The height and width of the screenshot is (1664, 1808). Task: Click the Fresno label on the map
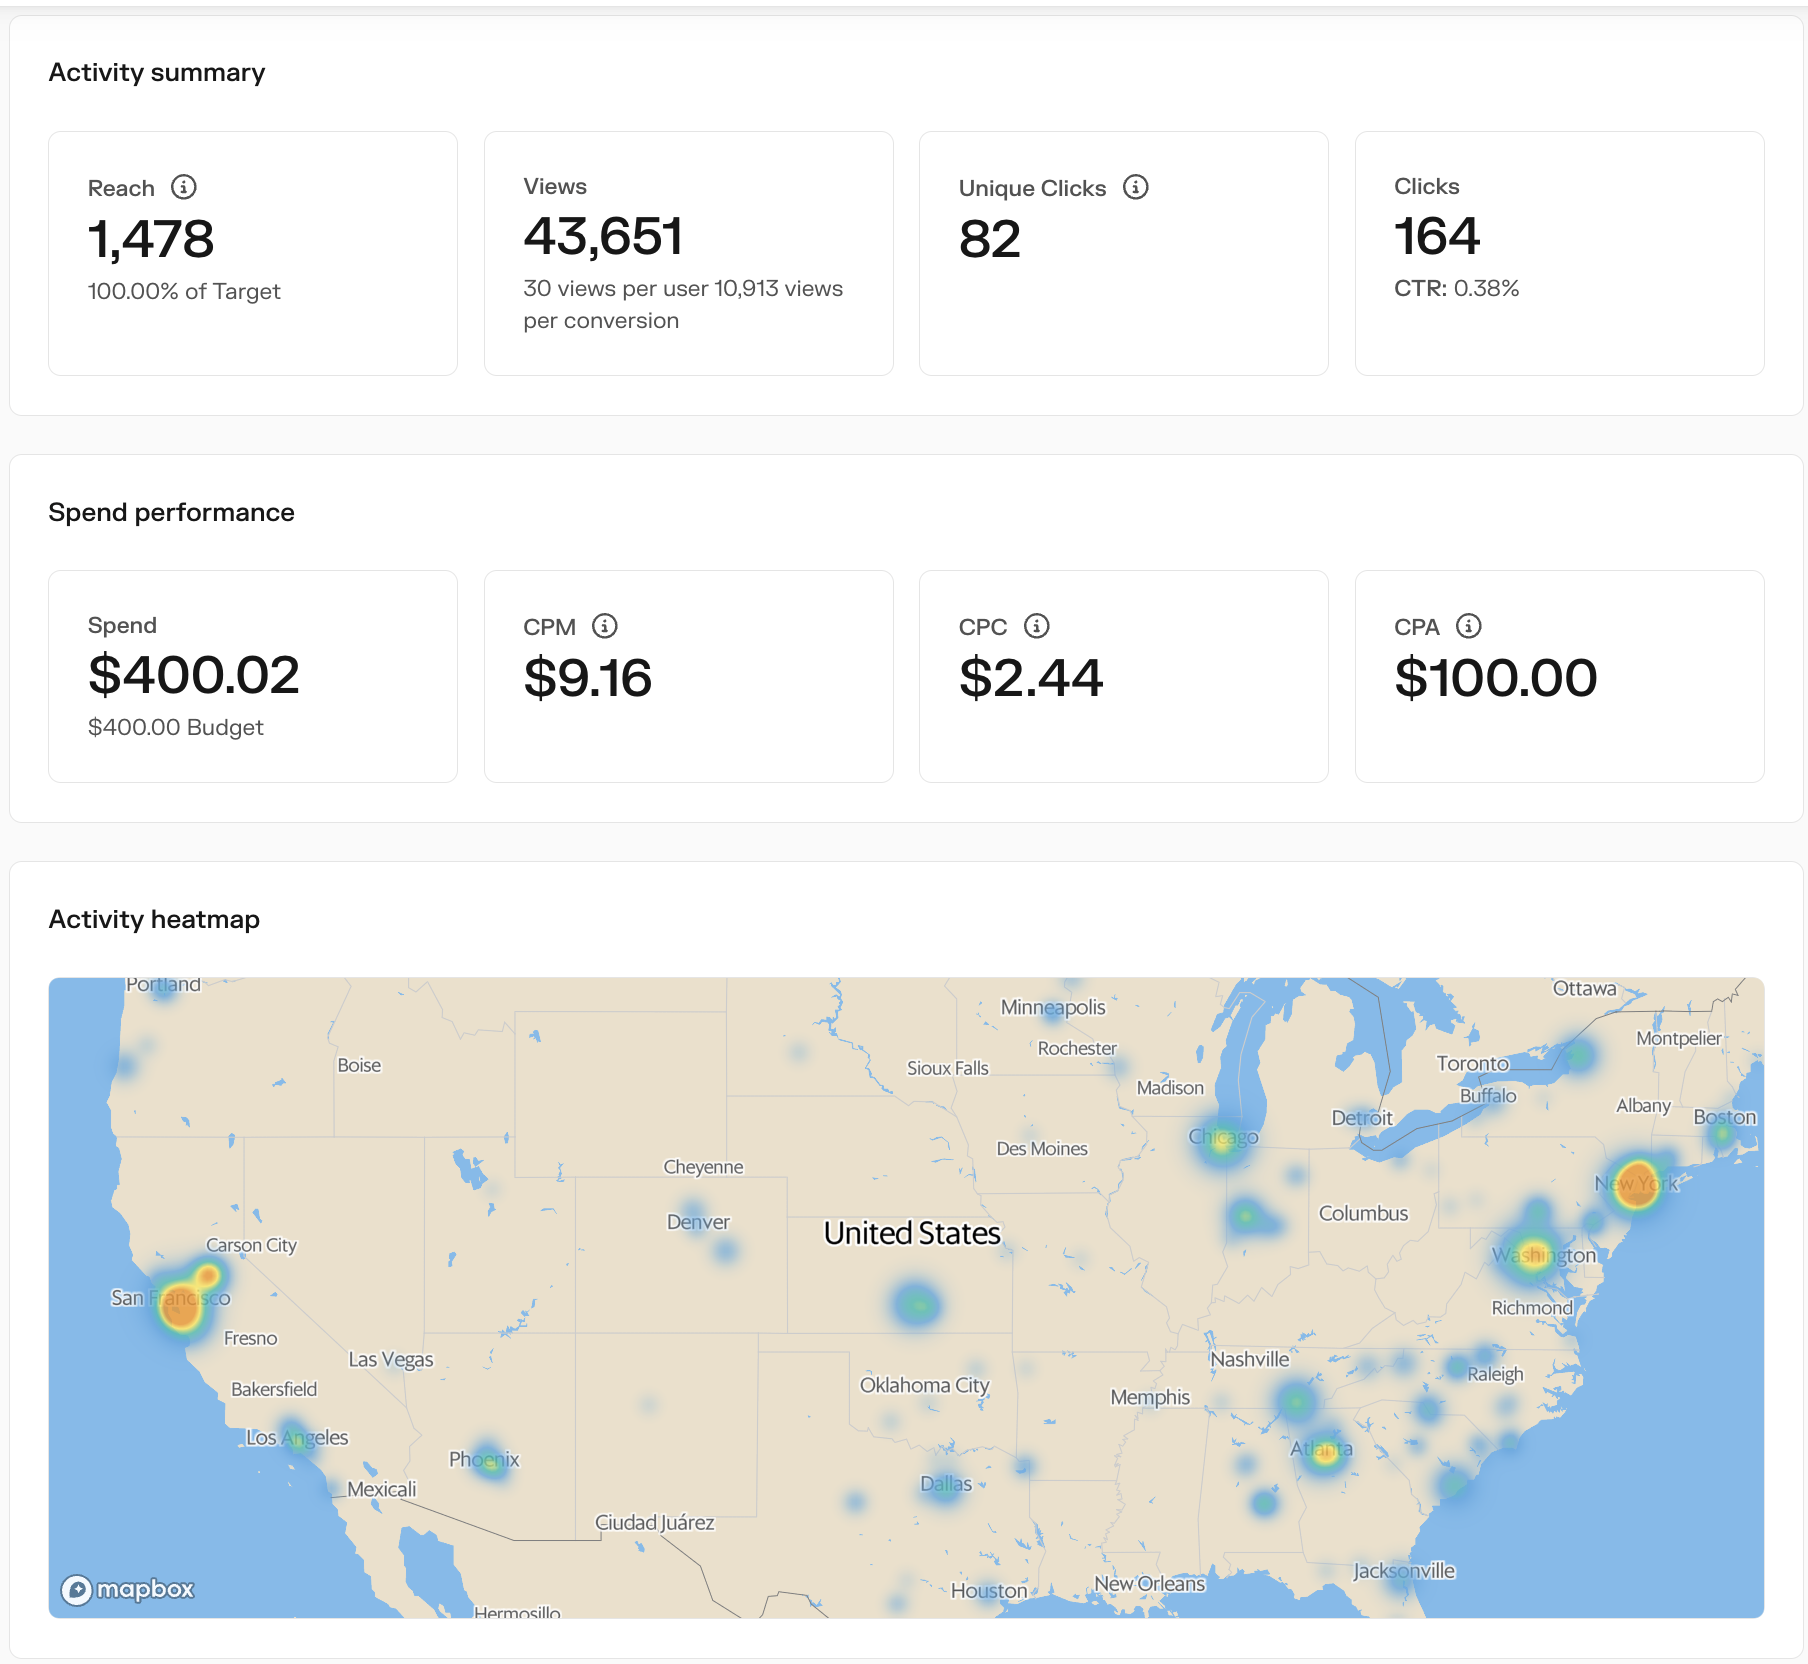(250, 1338)
